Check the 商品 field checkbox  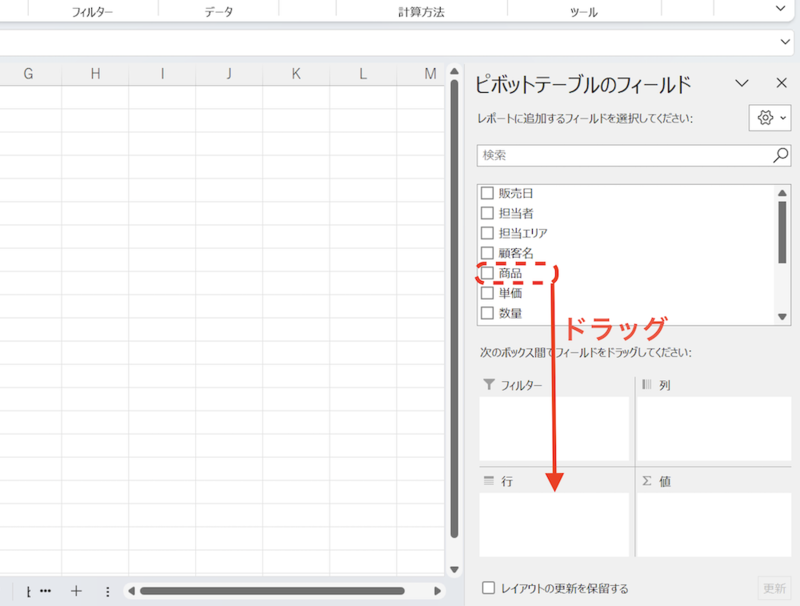pyautogui.click(x=487, y=272)
